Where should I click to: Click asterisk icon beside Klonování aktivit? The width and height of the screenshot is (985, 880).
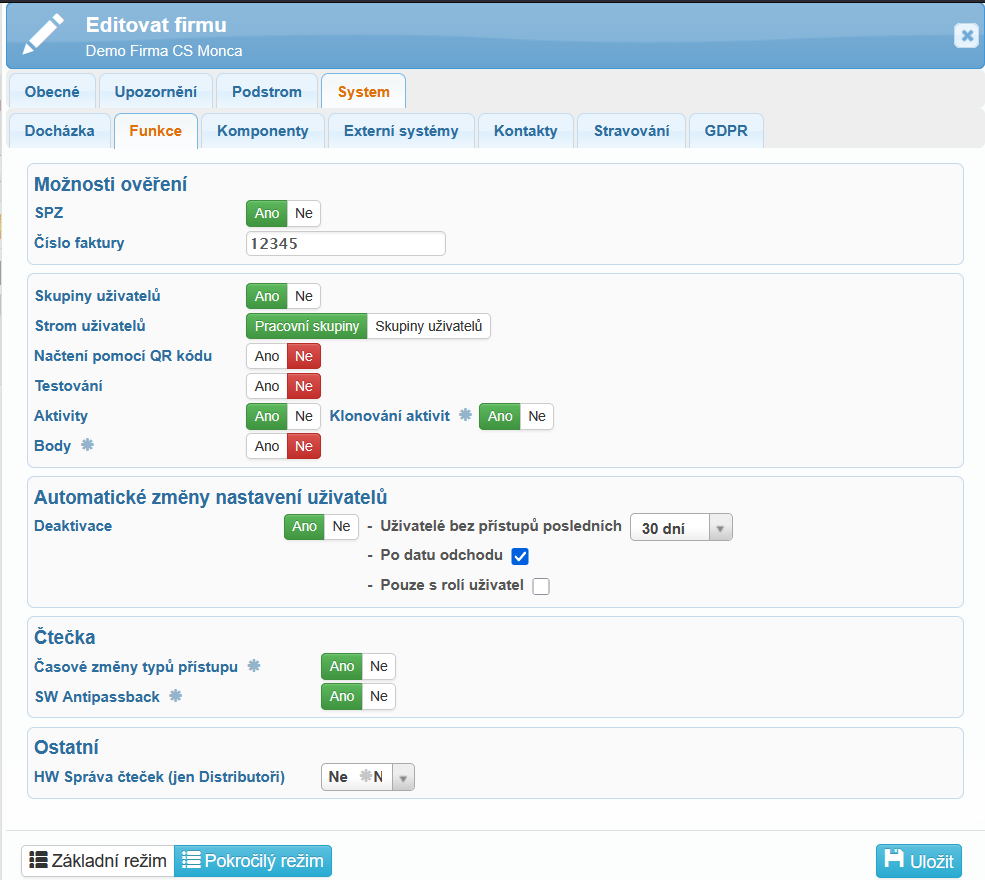tap(465, 416)
